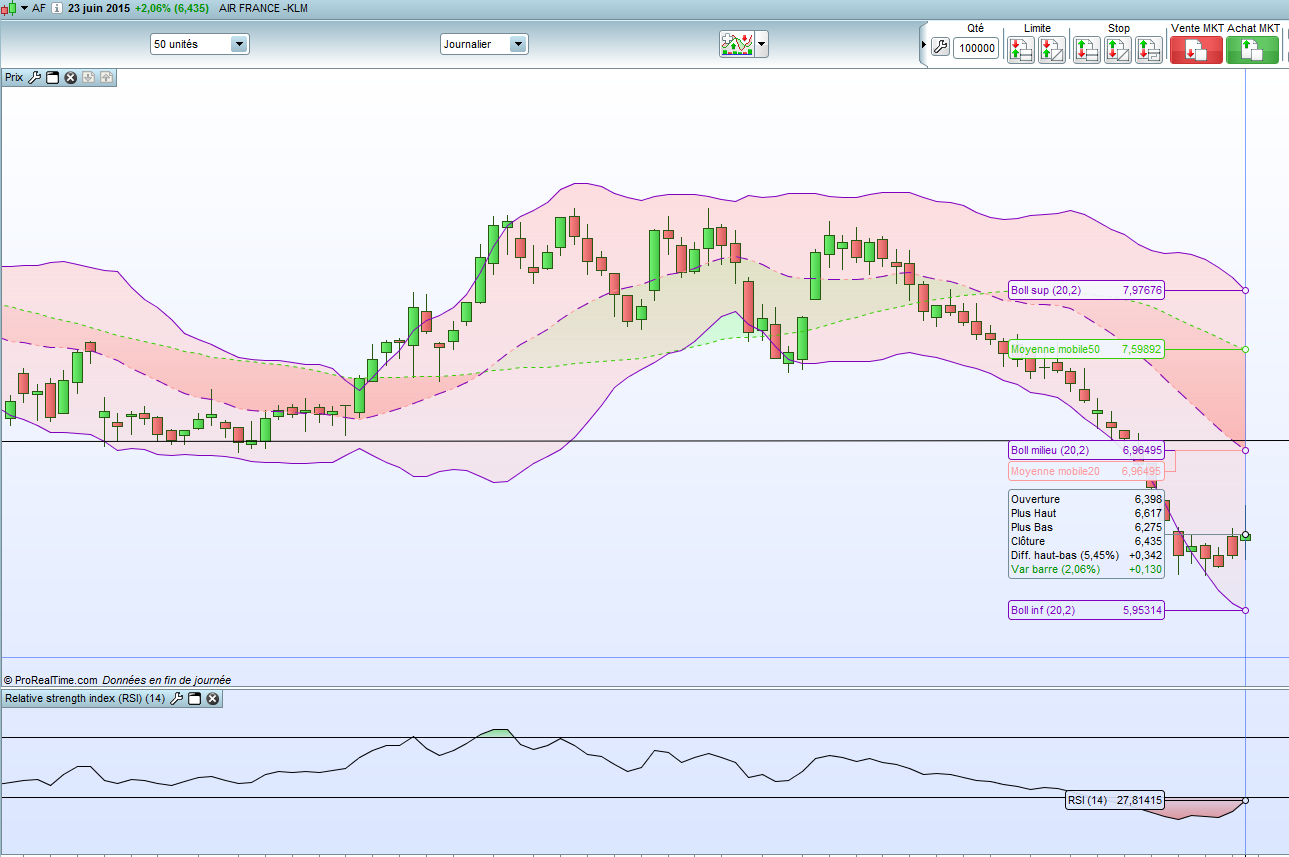
Task: Close the RSI indicator panel
Action: pos(212,699)
